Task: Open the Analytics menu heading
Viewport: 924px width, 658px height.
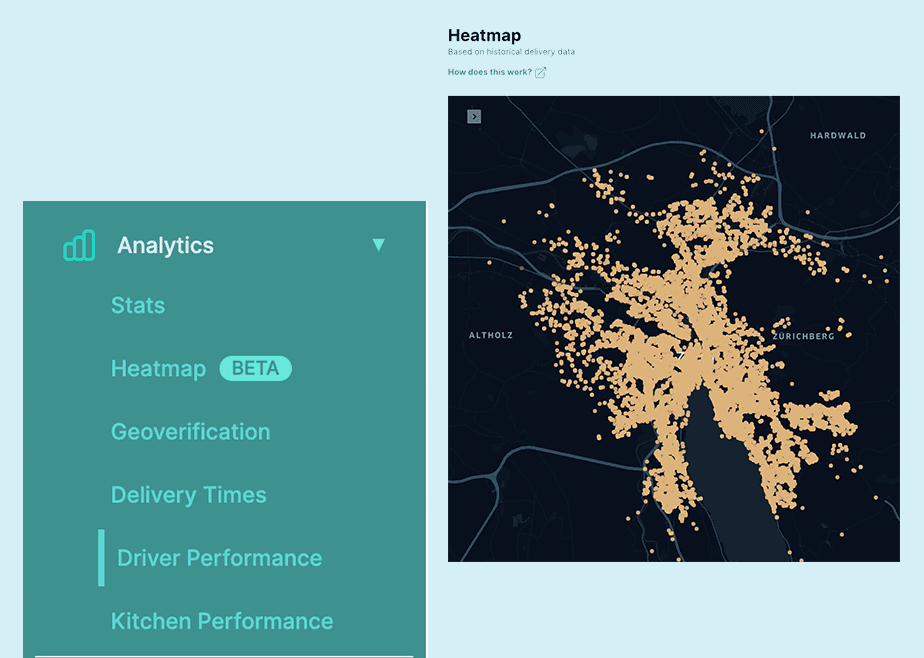Action: click(x=165, y=246)
